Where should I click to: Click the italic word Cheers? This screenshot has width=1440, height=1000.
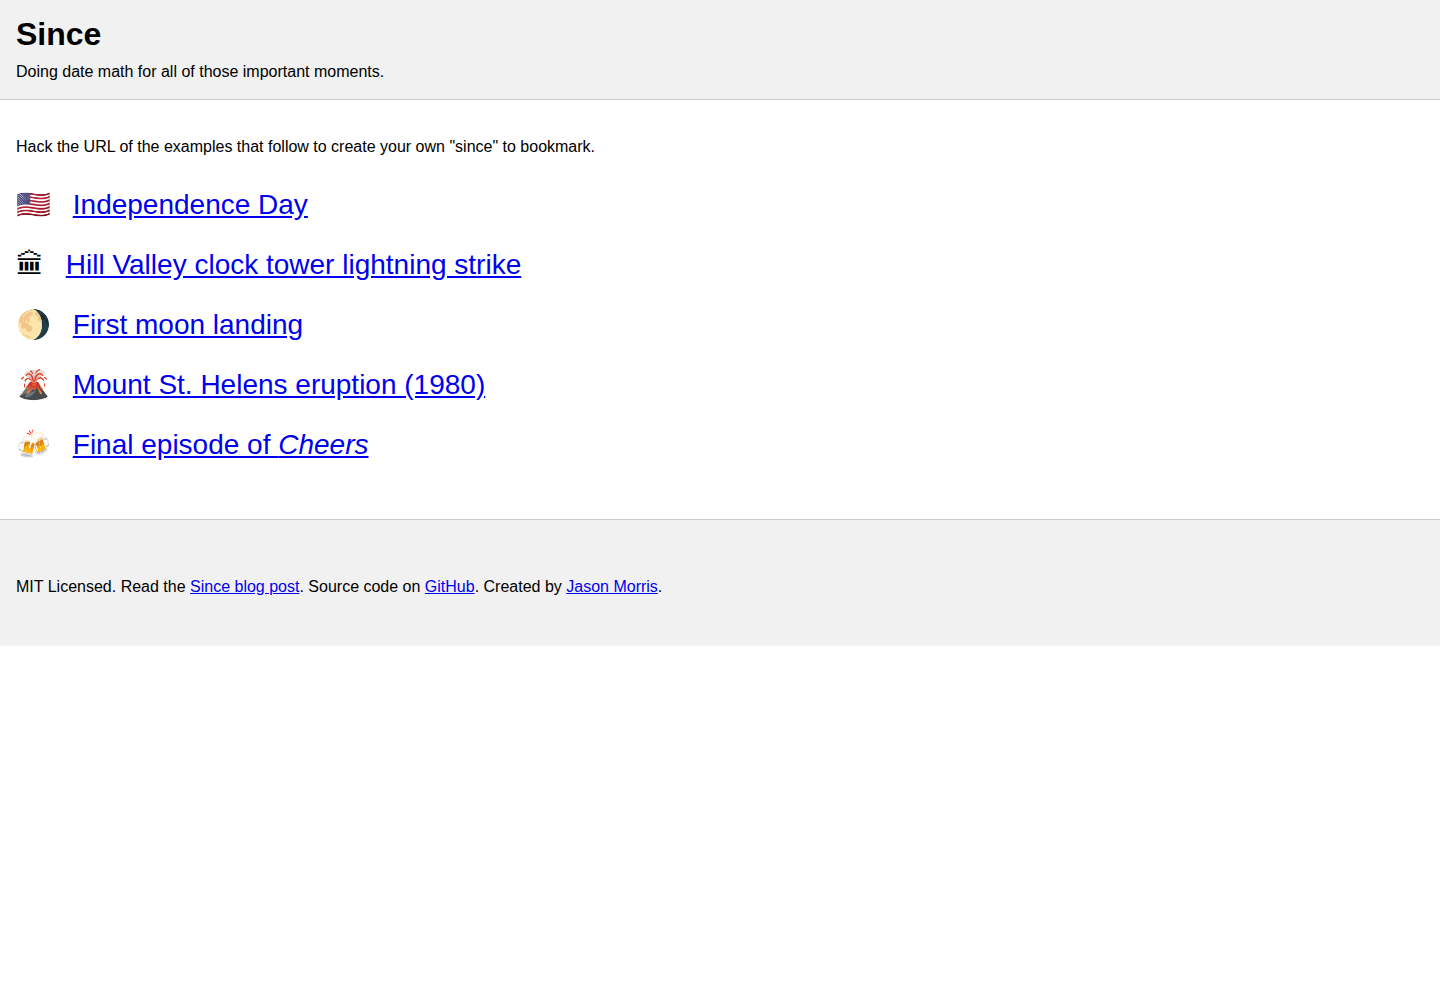coord(323,445)
